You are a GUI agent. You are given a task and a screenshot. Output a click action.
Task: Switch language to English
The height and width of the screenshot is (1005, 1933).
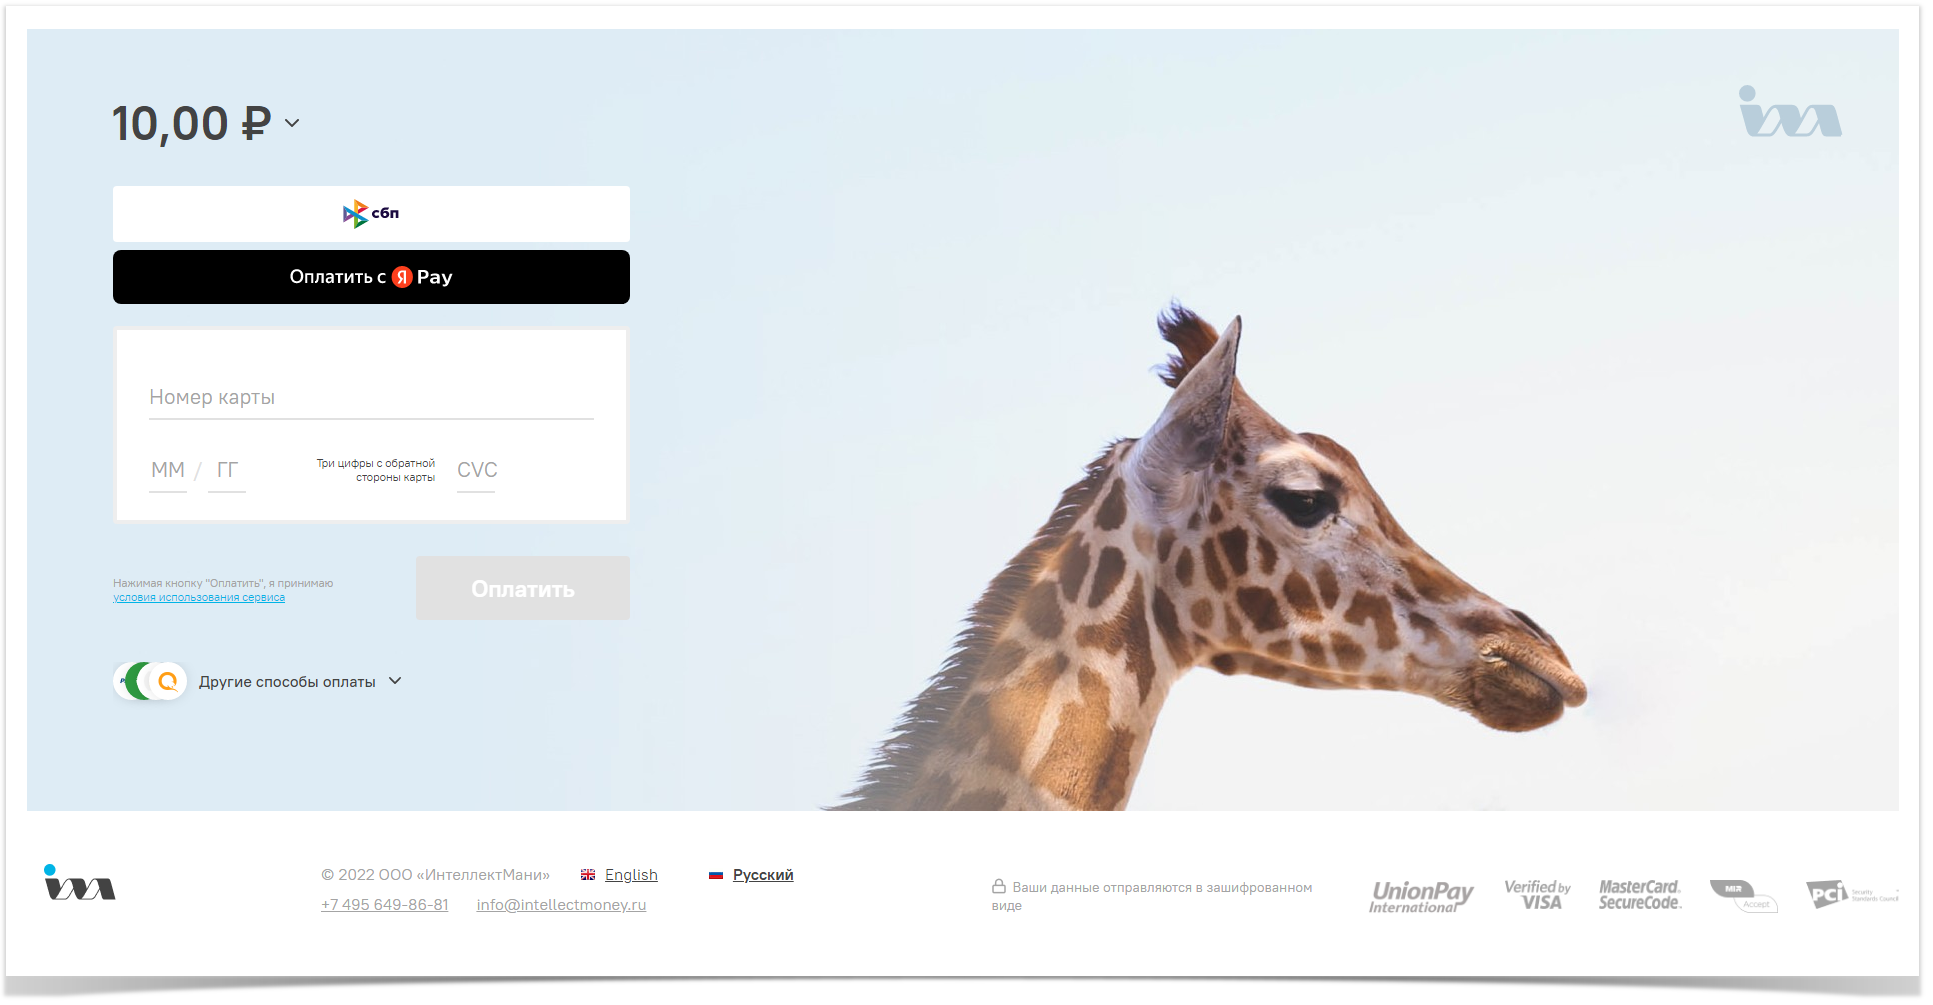[631, 875]
